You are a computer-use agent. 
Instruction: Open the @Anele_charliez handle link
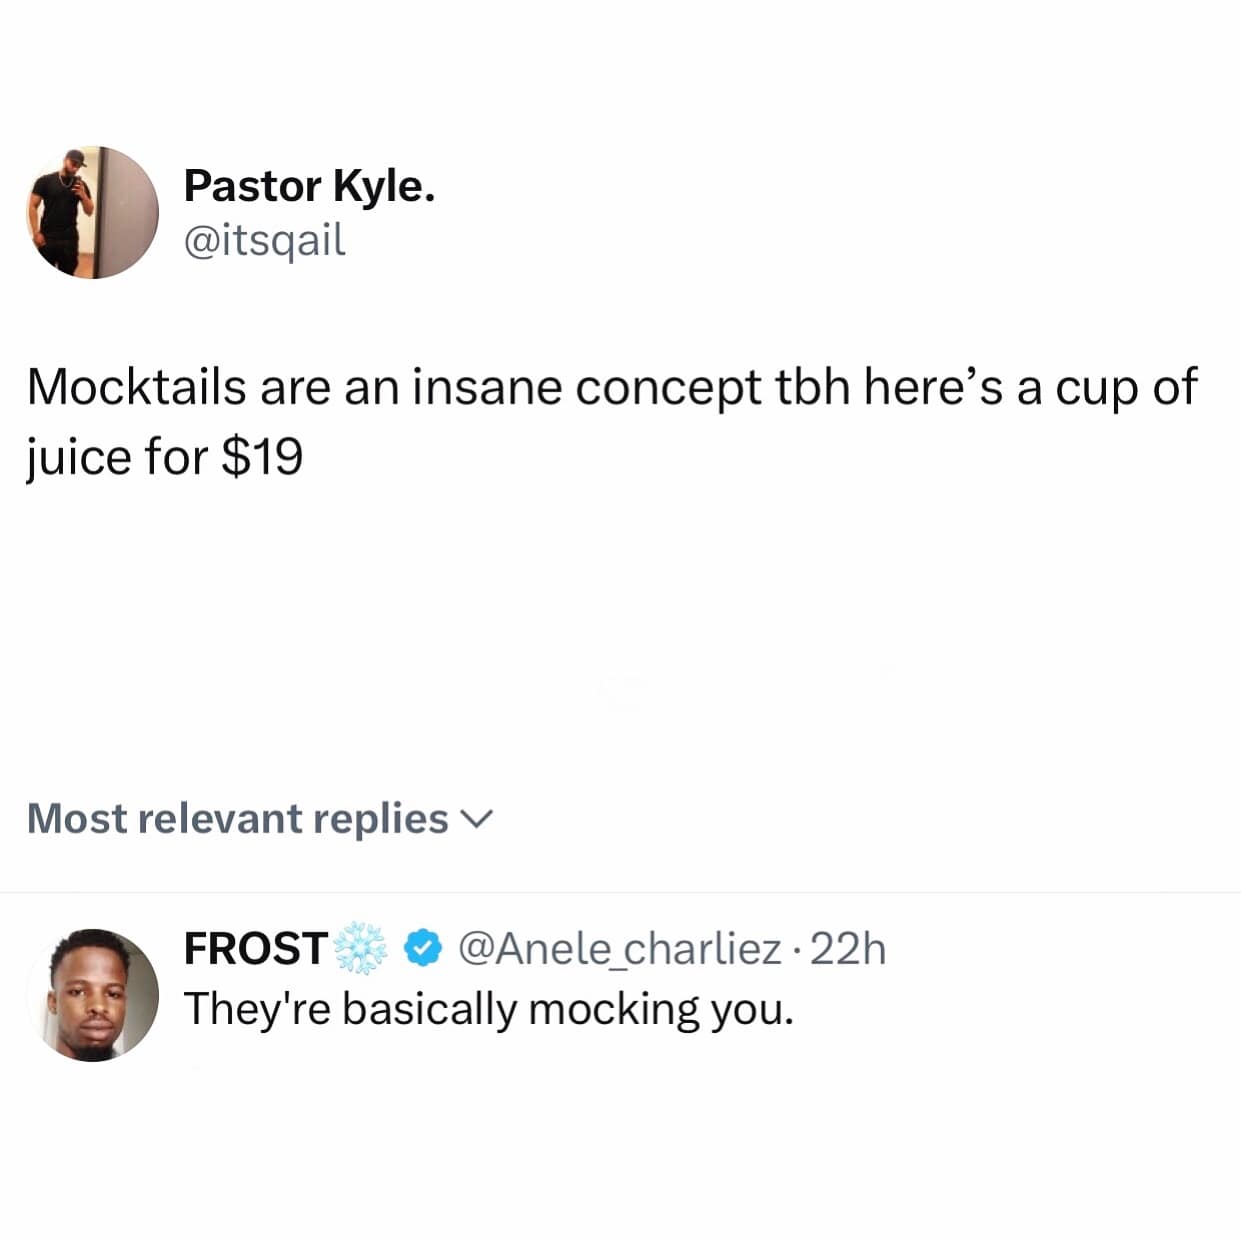620,948
